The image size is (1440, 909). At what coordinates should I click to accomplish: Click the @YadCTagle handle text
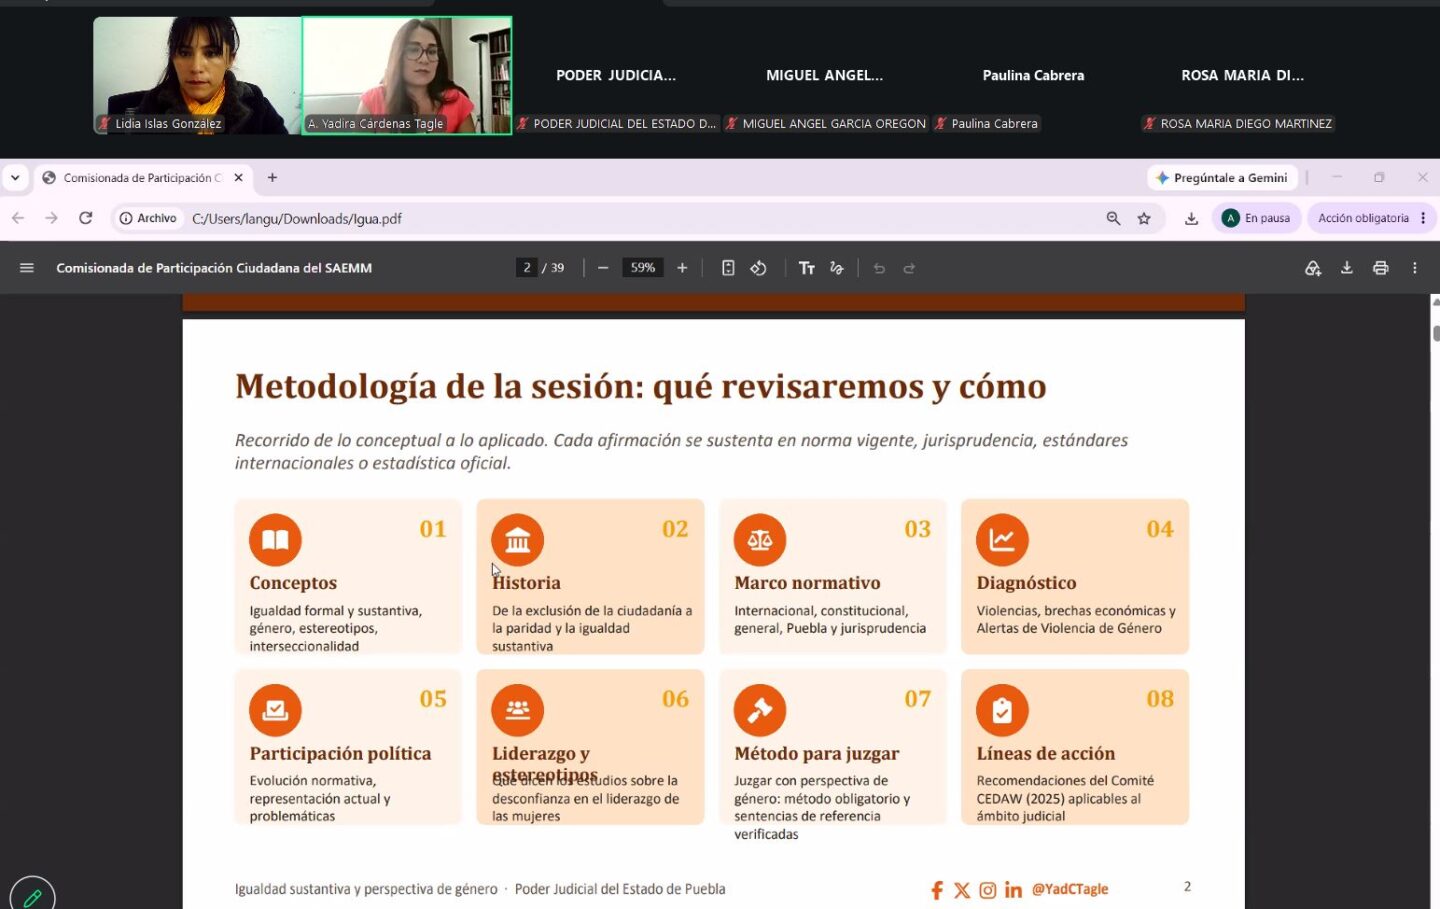click(x=1070, y=889)
